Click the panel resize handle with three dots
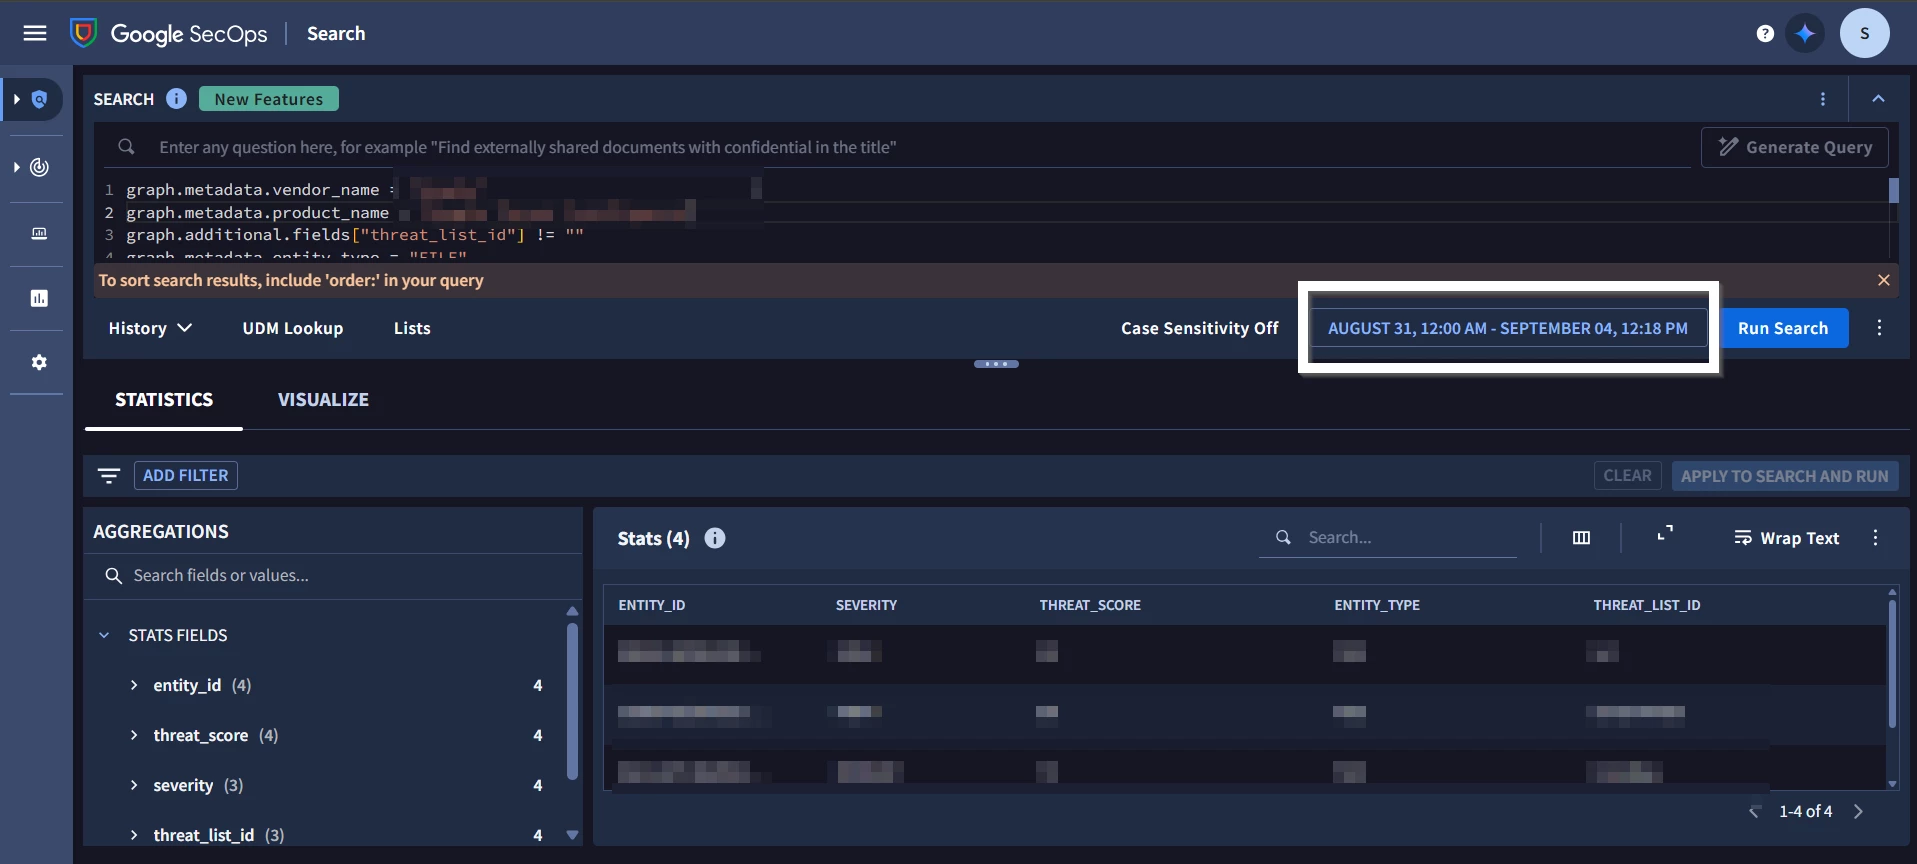1917x864 pixels. pyautogui.click(x=996, y=364)
